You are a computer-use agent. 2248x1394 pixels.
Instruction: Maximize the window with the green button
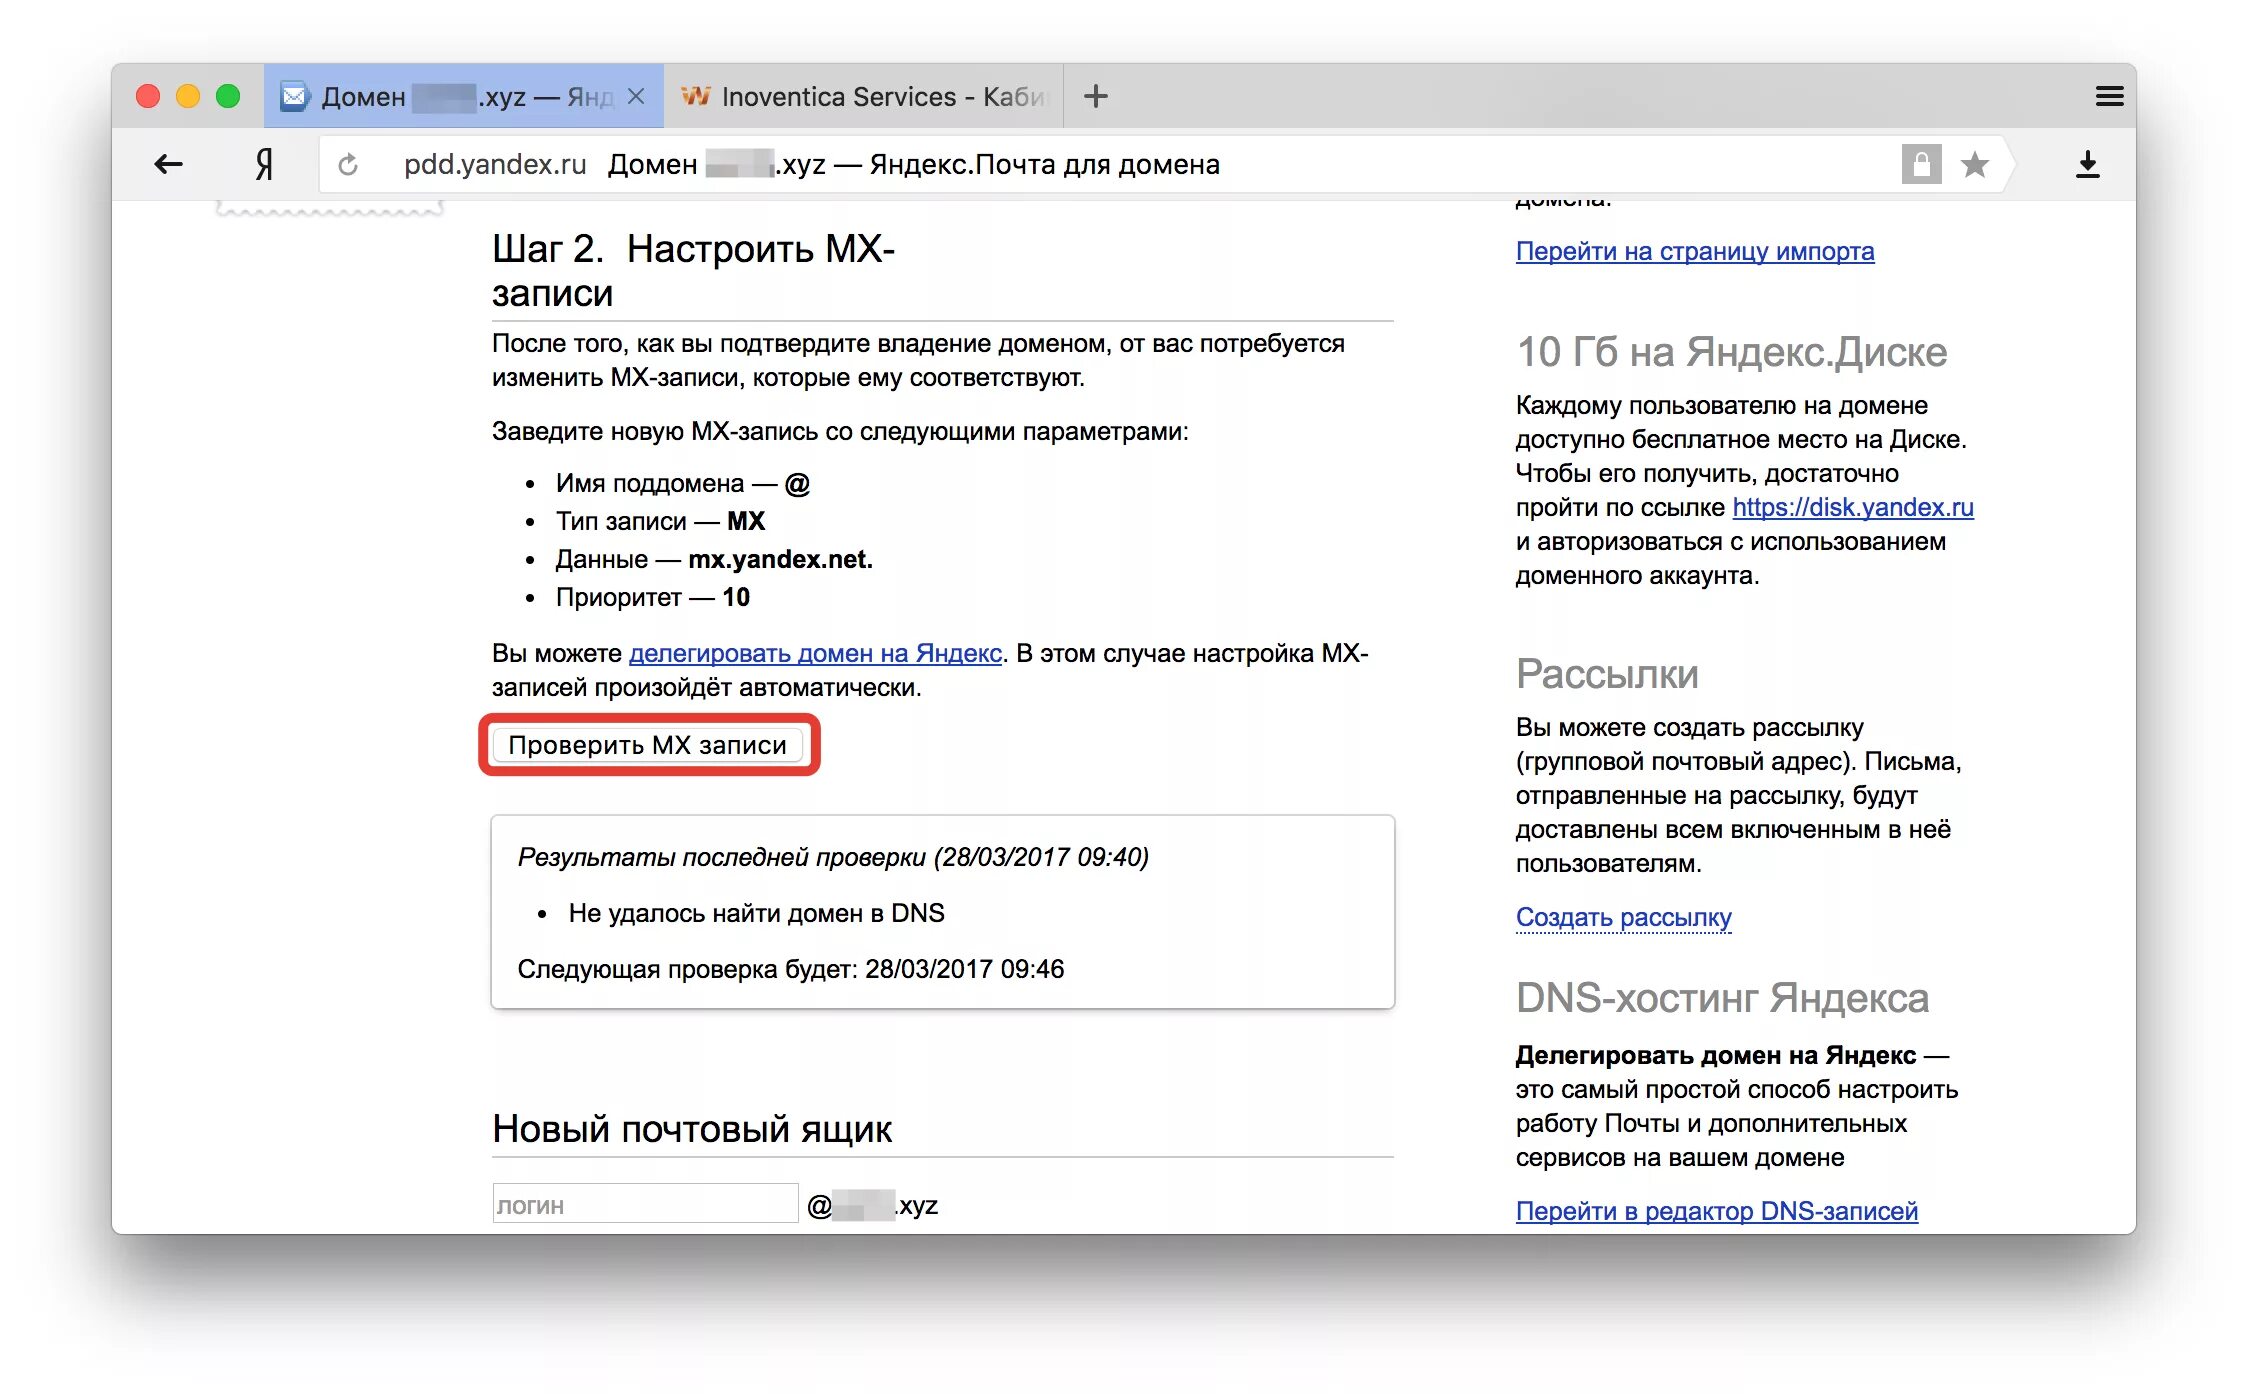[x=228, y=96]
